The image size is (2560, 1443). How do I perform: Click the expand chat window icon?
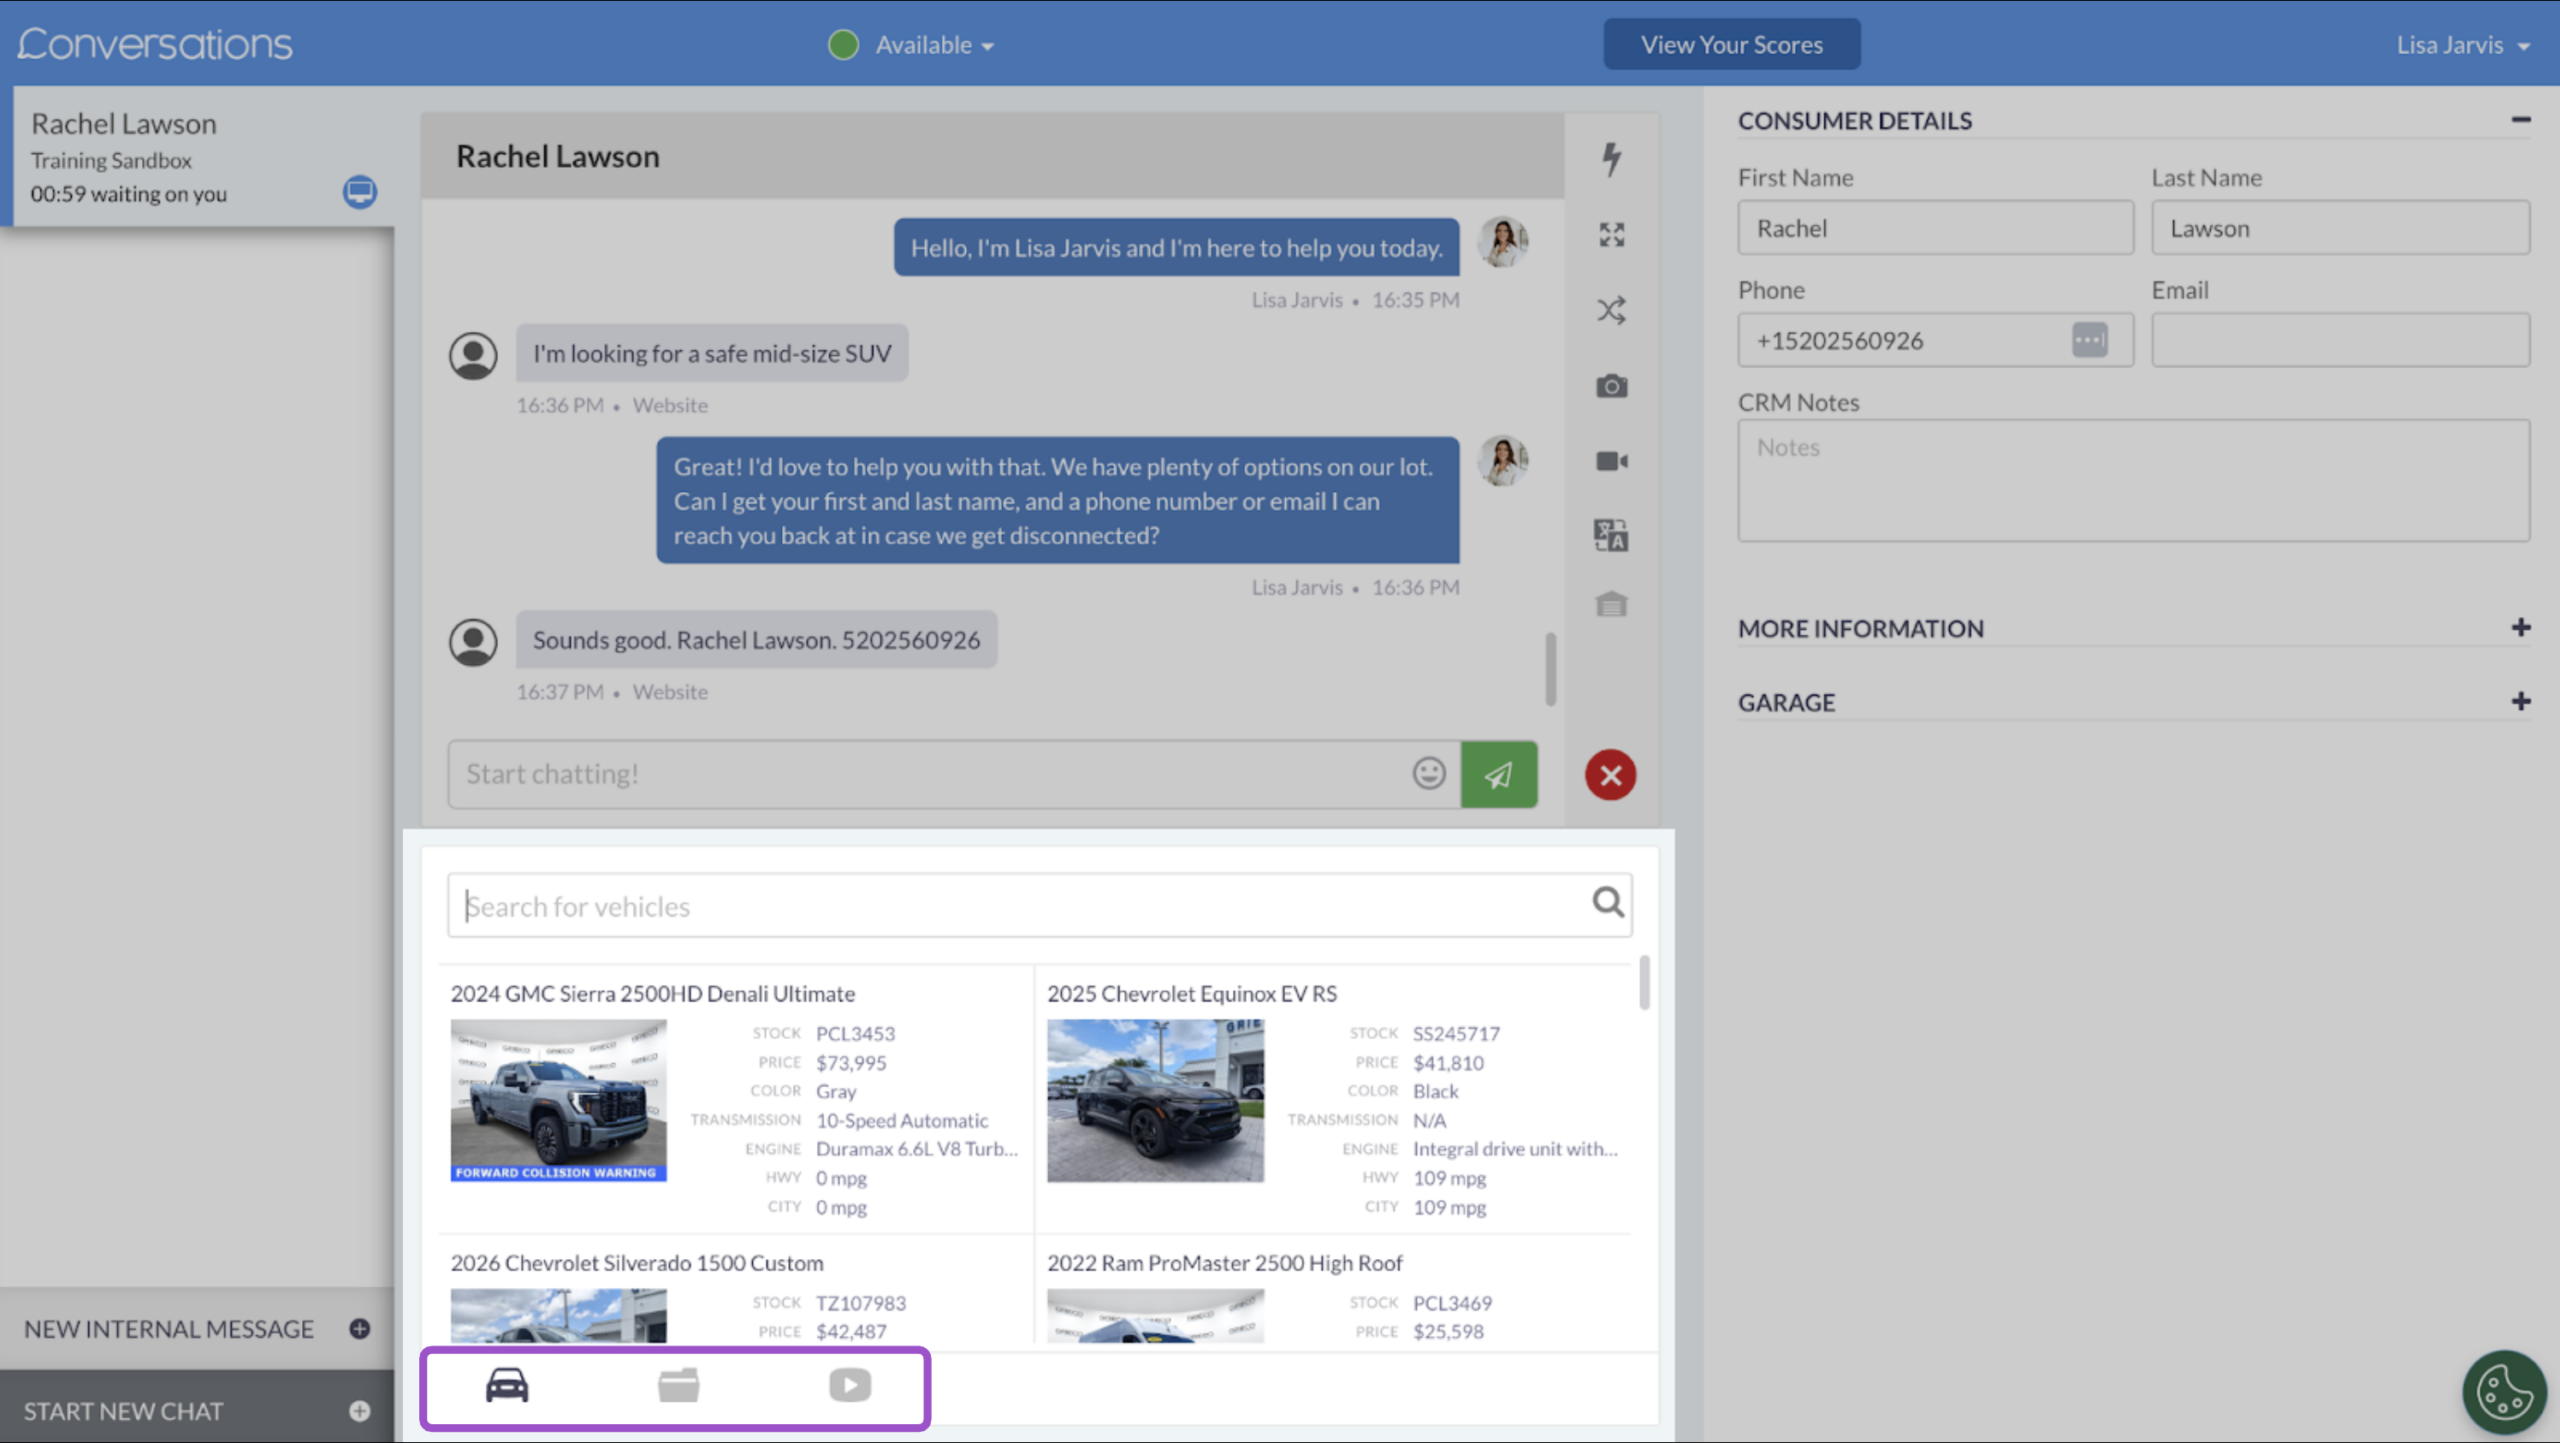click(x=1611, y=235)
